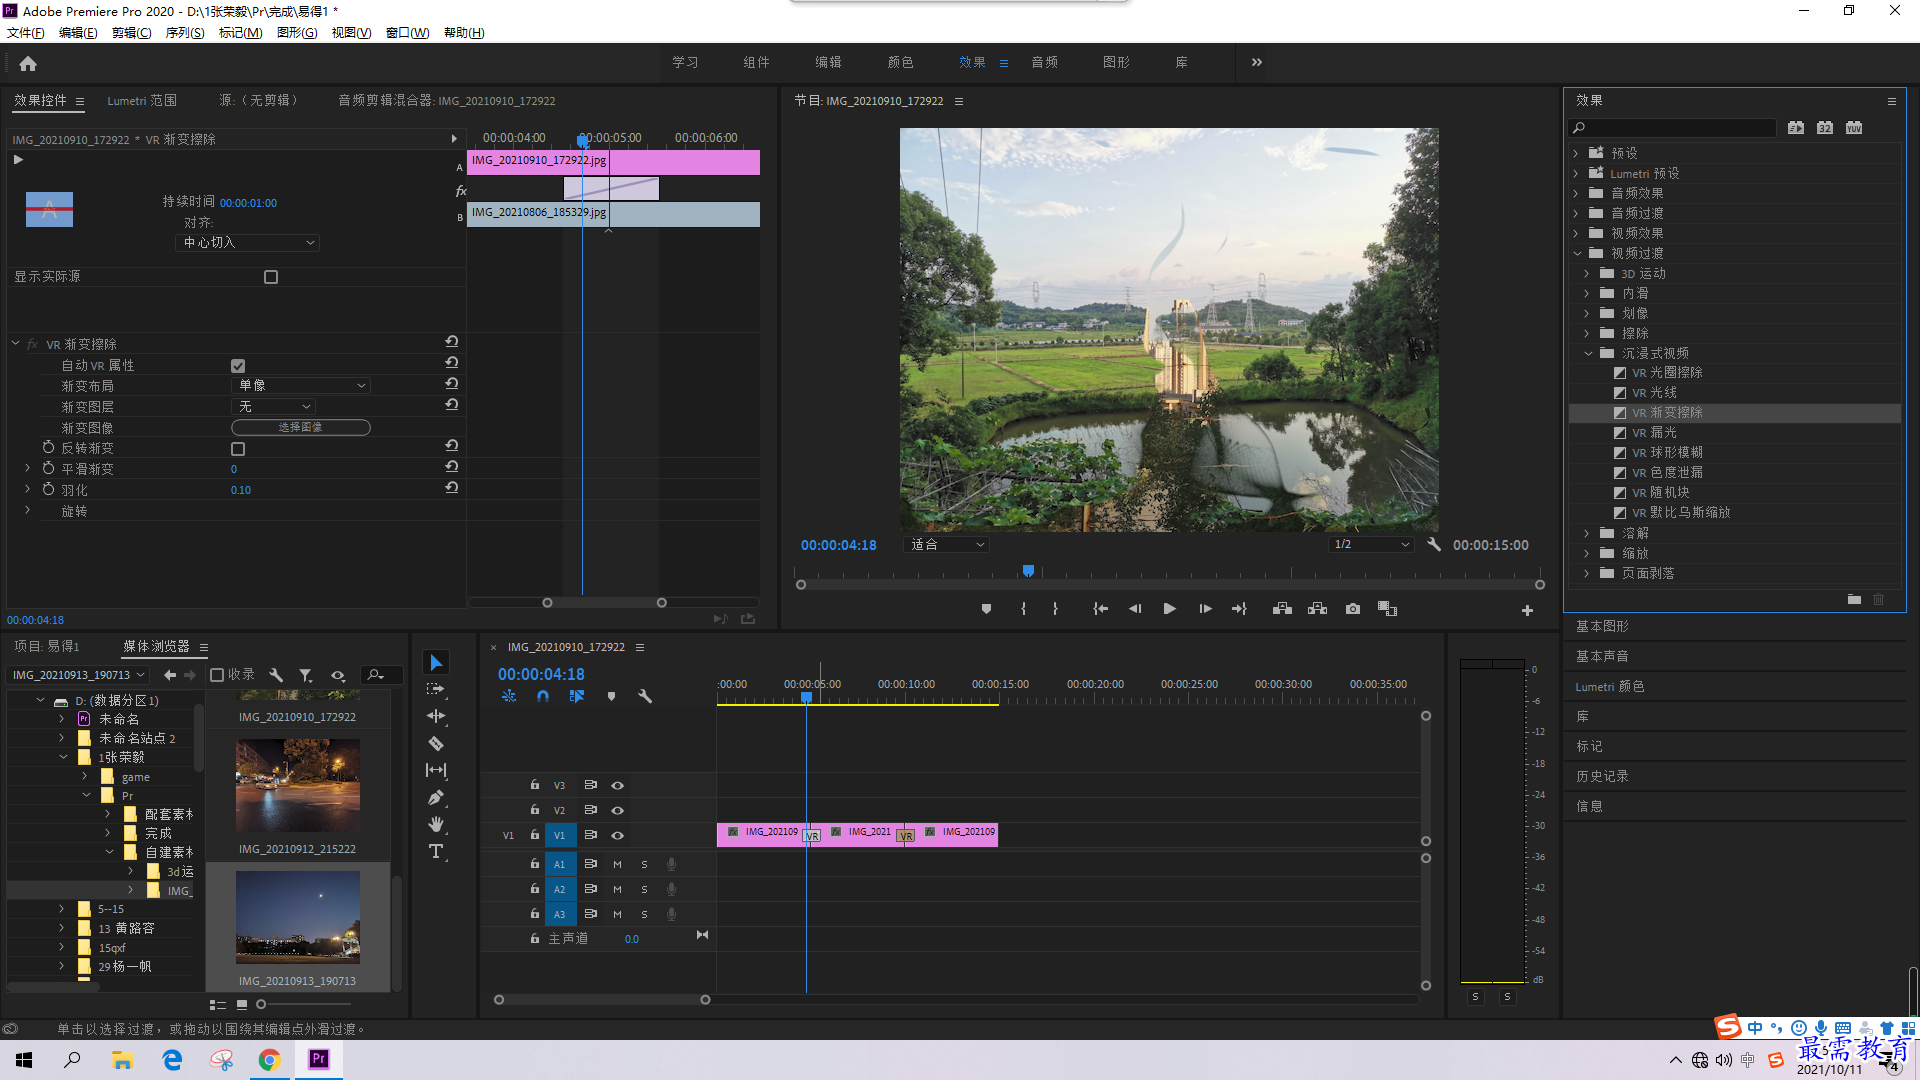Click the Lift button in program monitor
The width and height of the screenshot is (1920, 1080).
[1282, 609]
